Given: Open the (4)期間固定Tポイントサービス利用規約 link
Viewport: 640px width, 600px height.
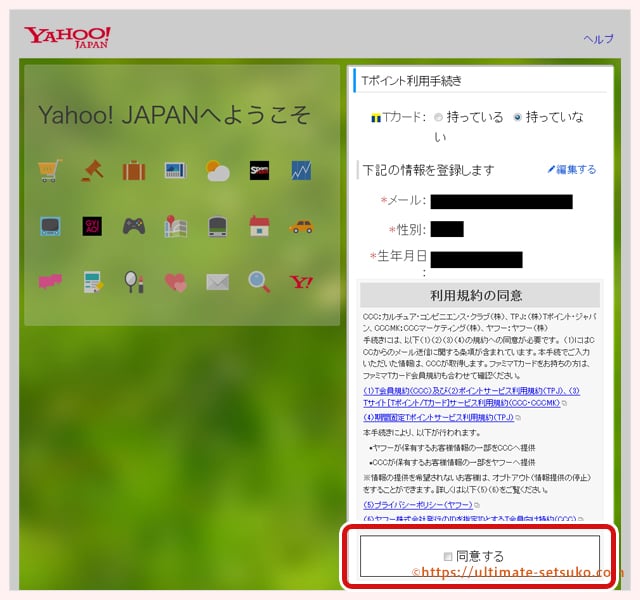Looking at the screenshot, I should pyautogui.click(x=438, y=417).
